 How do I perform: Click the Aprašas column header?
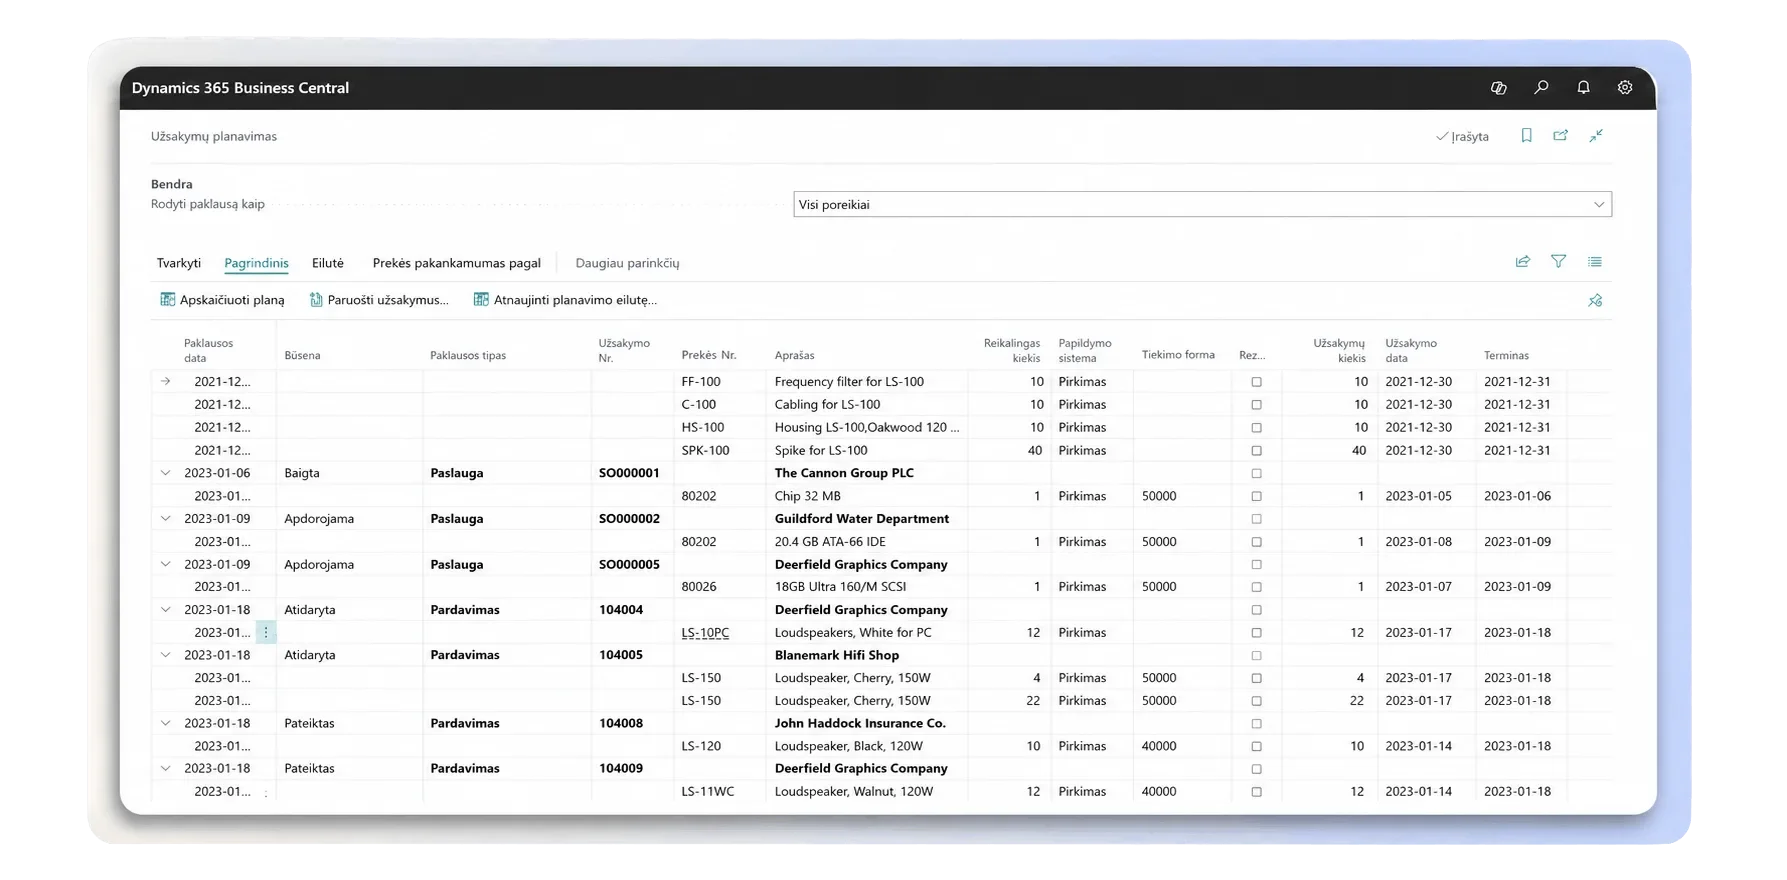[794, 355]
